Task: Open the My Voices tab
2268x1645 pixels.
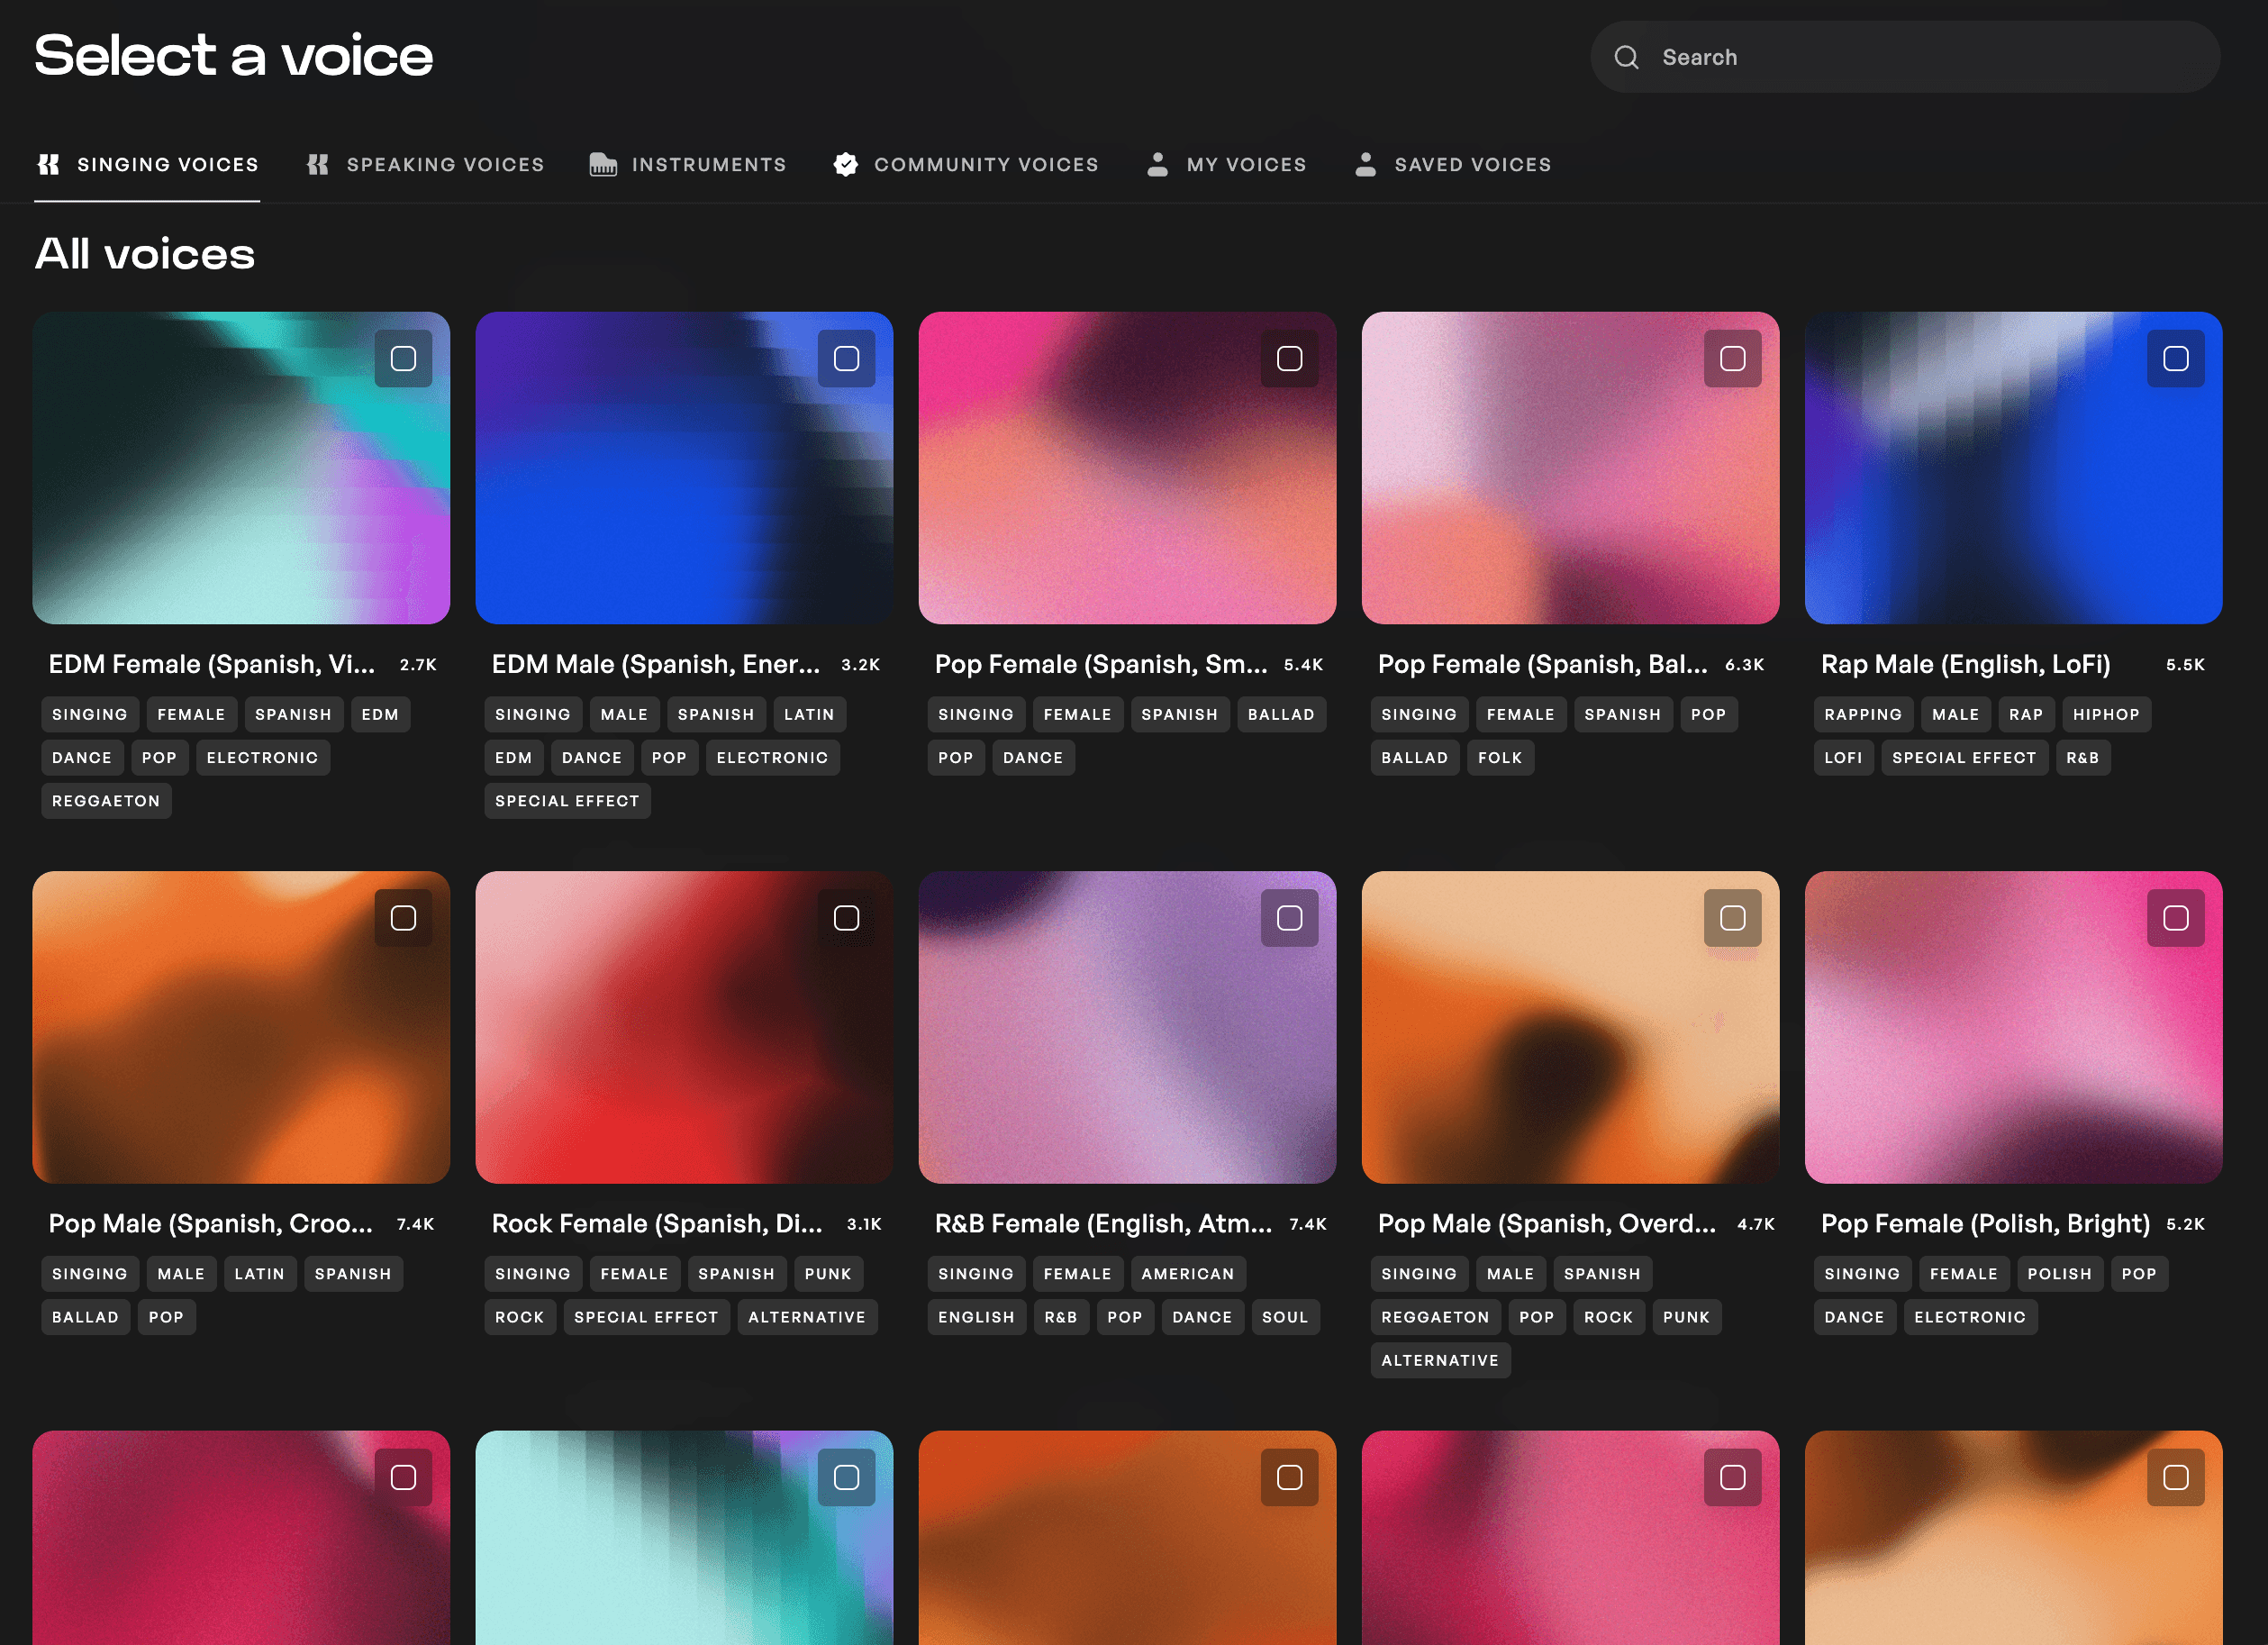Action: (1226, 164)
